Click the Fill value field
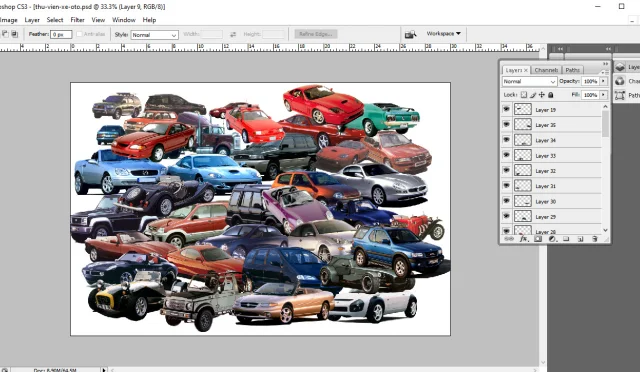This screenshot has height=372, width=640. pos(590,95)
